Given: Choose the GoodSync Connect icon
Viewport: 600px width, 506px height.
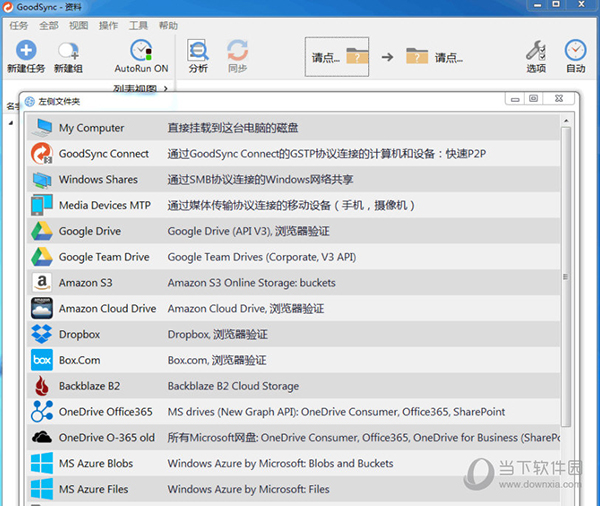Looking at the screenshot, I should [42, 153].
